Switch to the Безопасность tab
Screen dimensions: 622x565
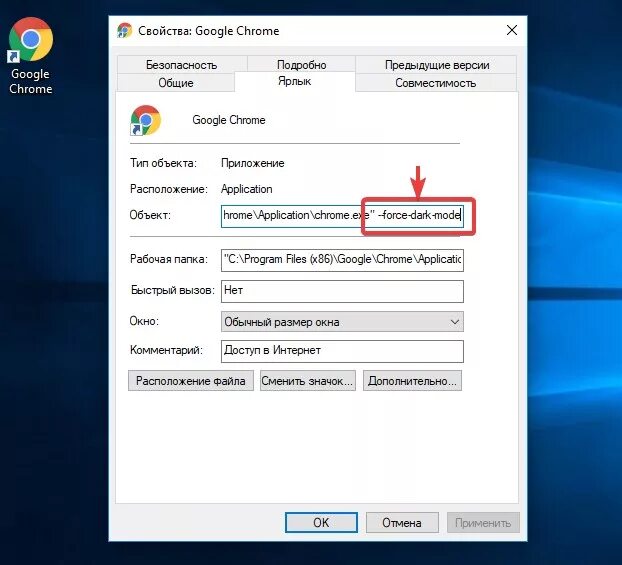point(182,65)
